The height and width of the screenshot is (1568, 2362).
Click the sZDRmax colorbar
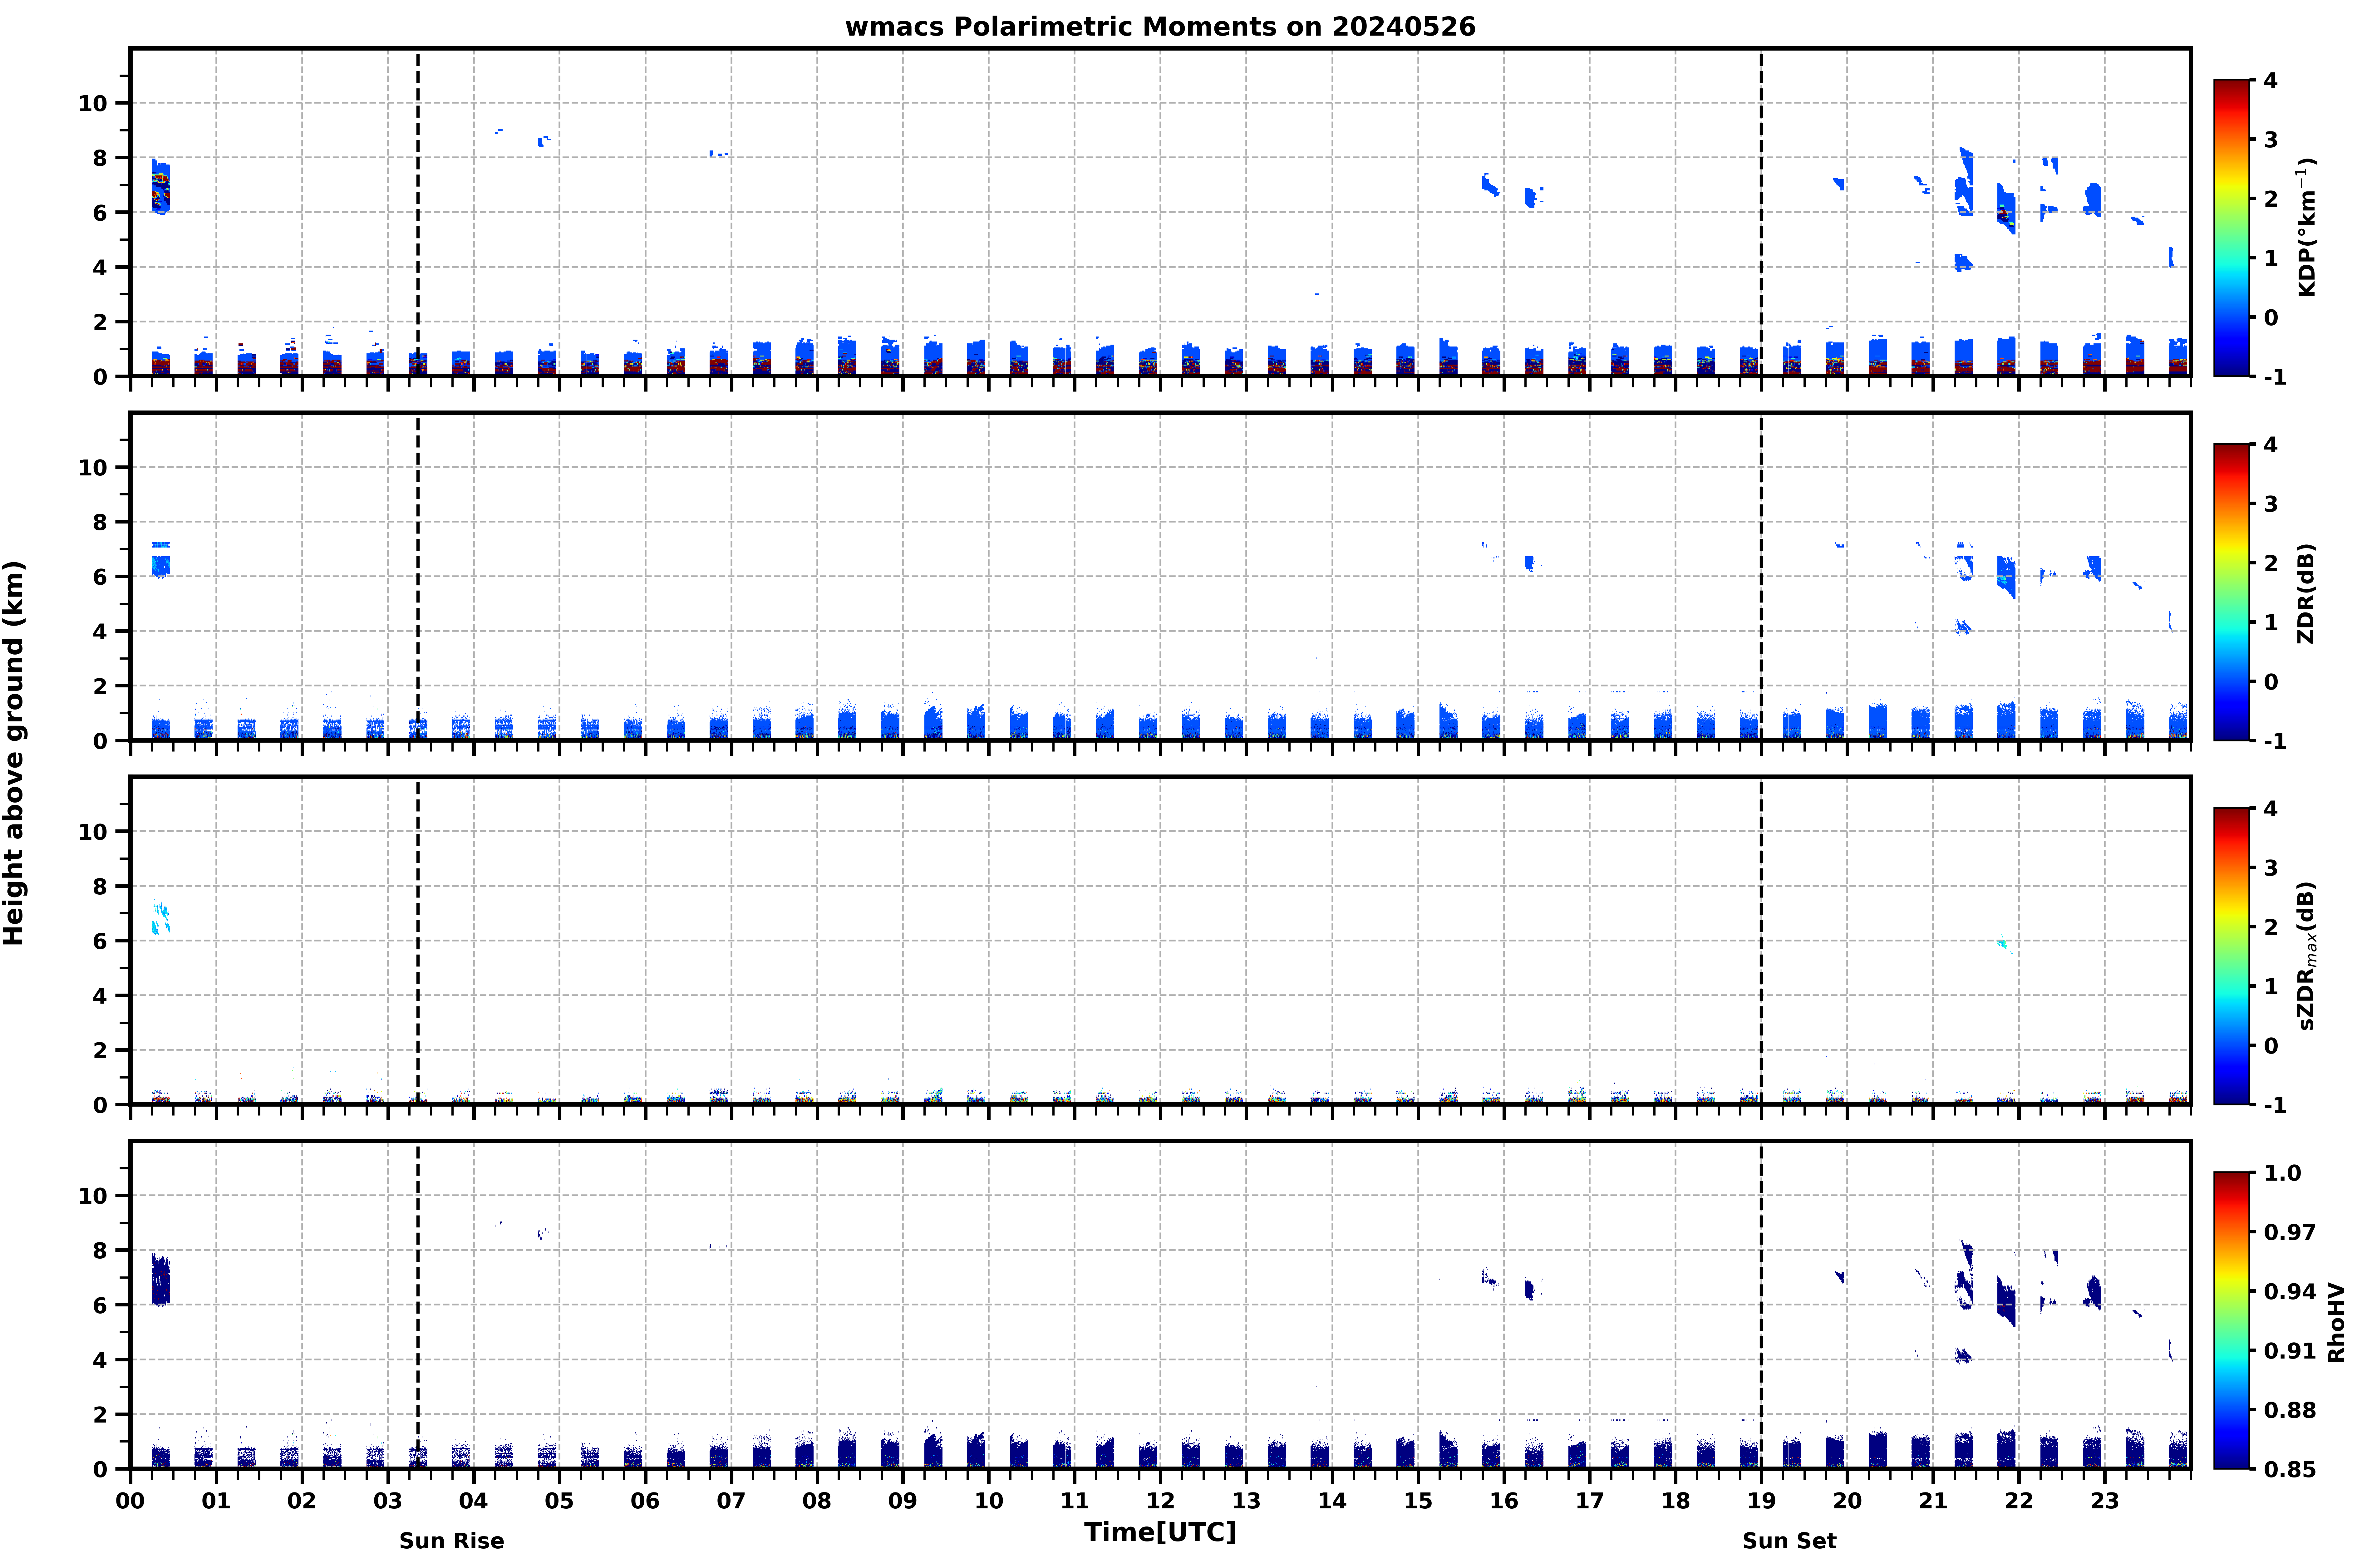[x=2231, y=956]
